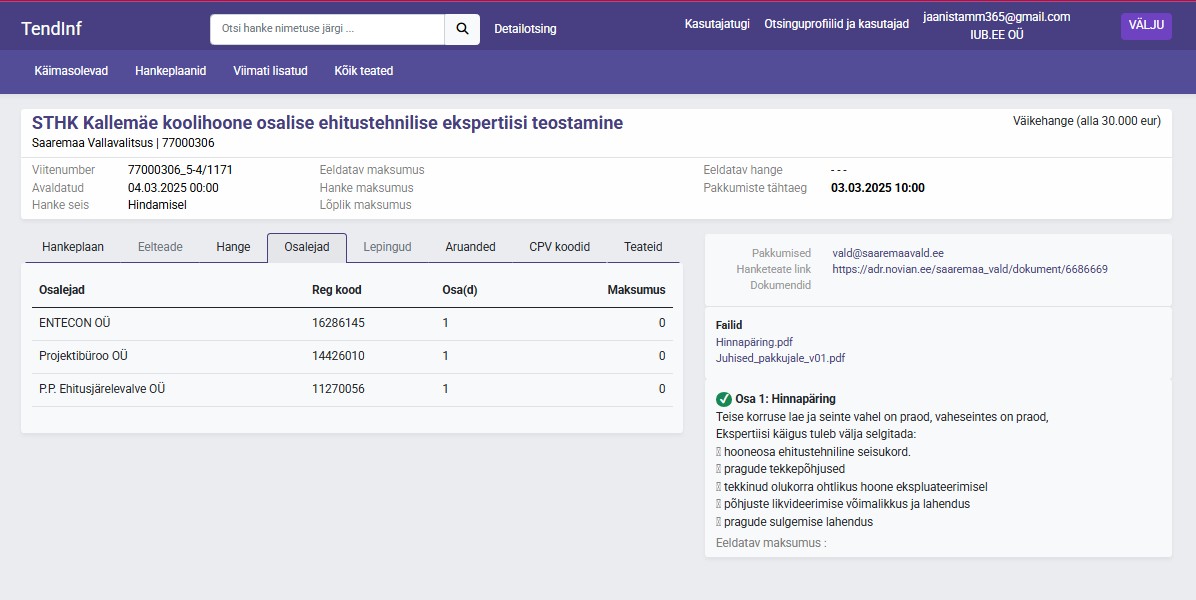
Task: Switch to the Hankeplaan tab
Action: (x=73, y=247)
